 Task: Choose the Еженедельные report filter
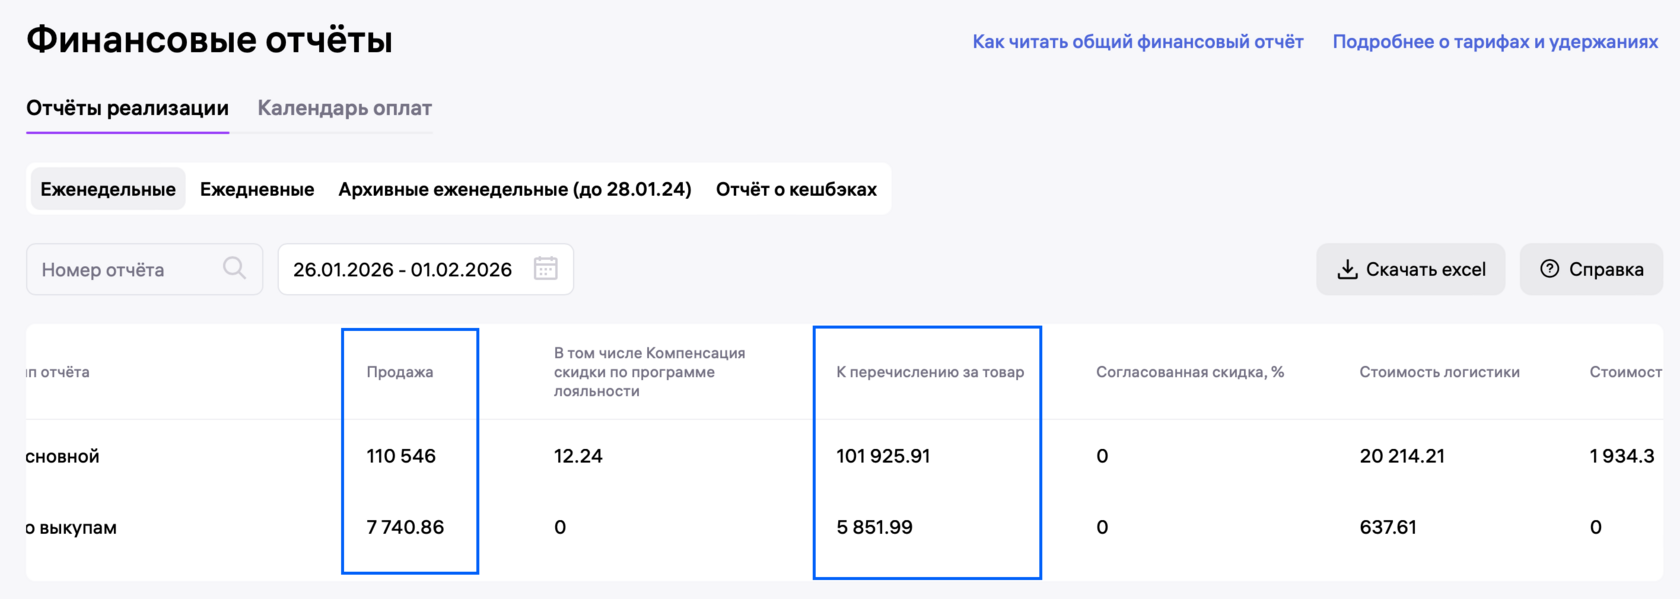108,189
